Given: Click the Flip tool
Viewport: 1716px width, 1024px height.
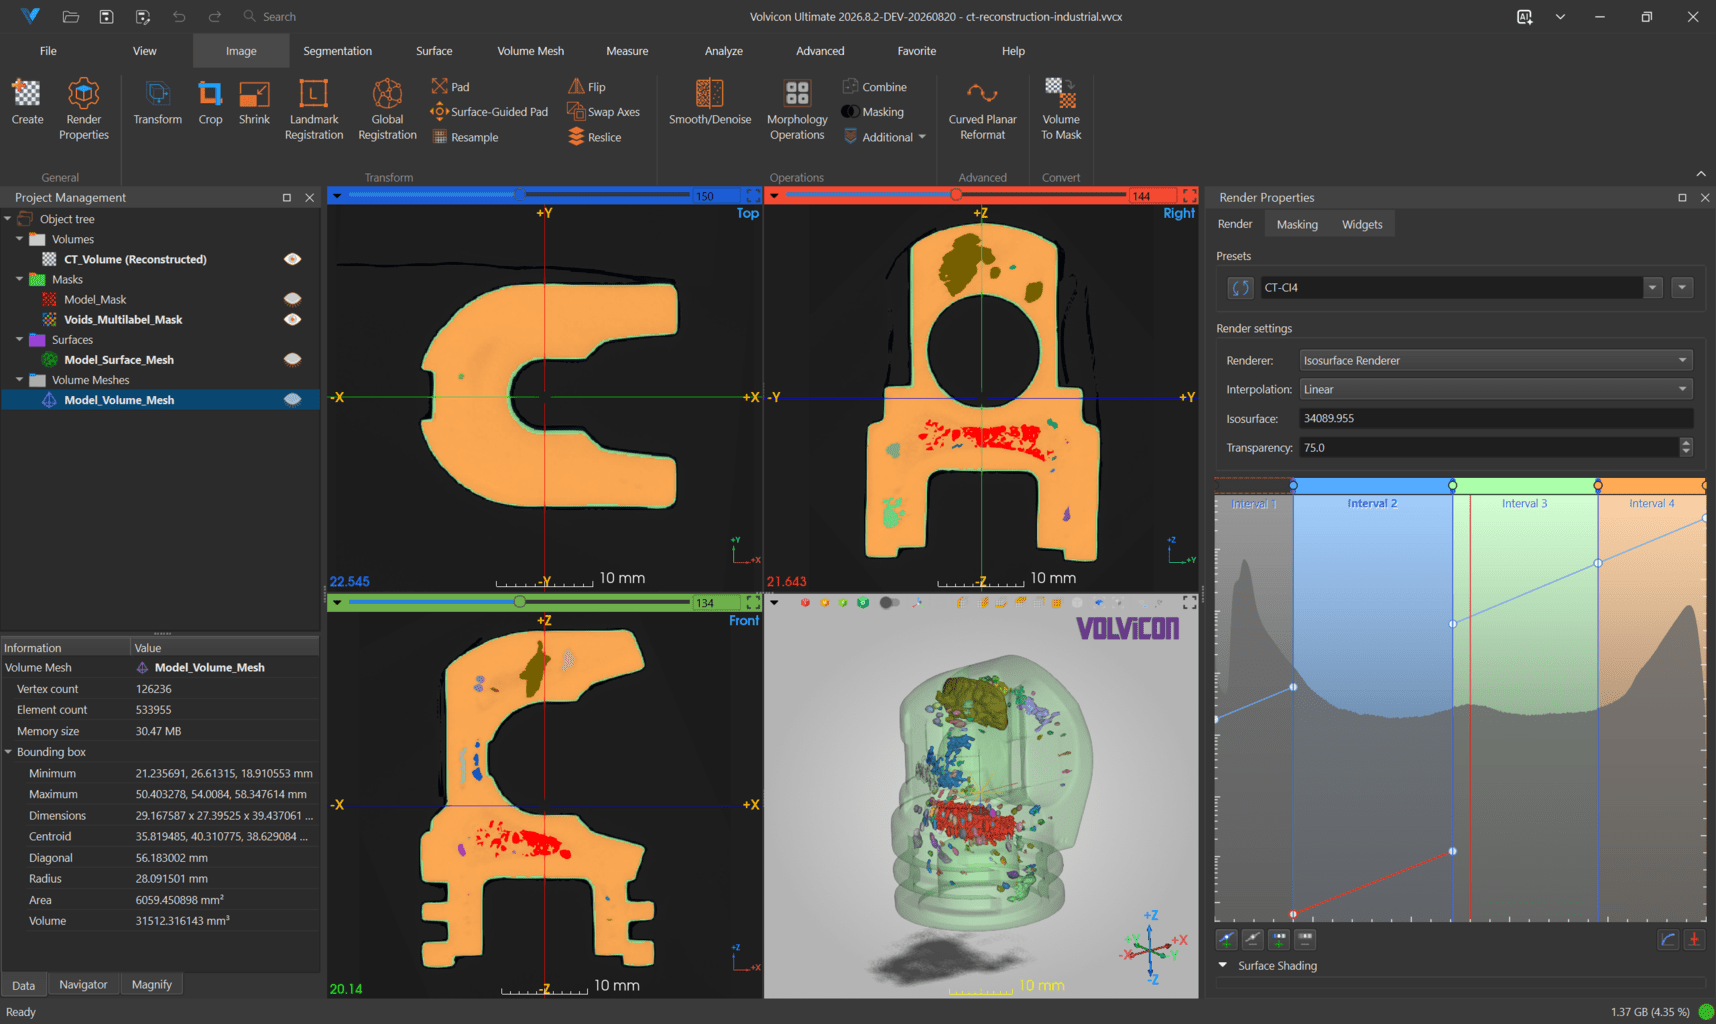Looking at the screenshot, I should (587, 87).
